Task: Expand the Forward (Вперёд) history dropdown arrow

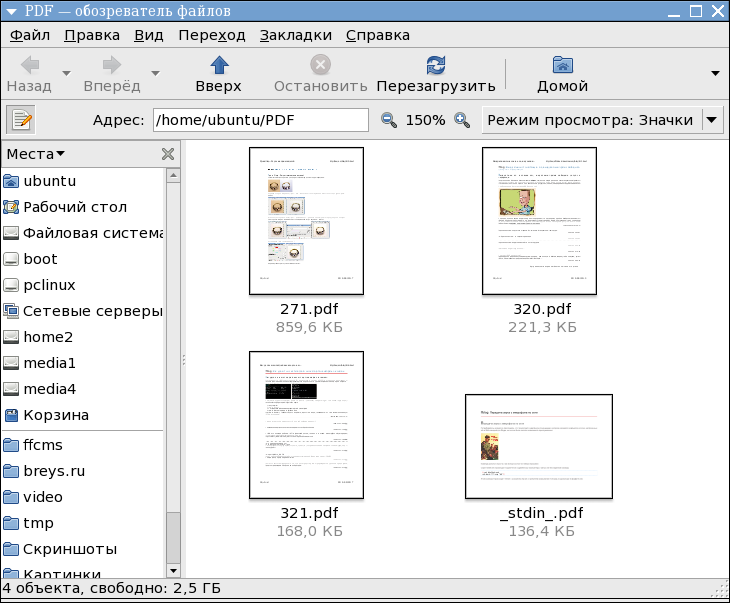Action: tap(155, 73)
